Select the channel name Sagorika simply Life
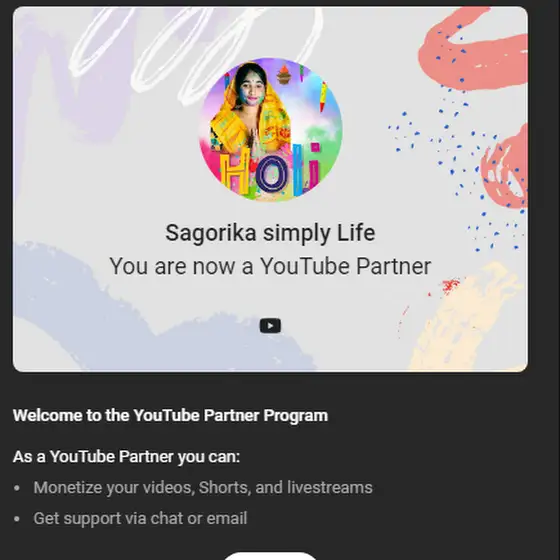This screenshot has width=560, height=560. [x=270, y=233]
